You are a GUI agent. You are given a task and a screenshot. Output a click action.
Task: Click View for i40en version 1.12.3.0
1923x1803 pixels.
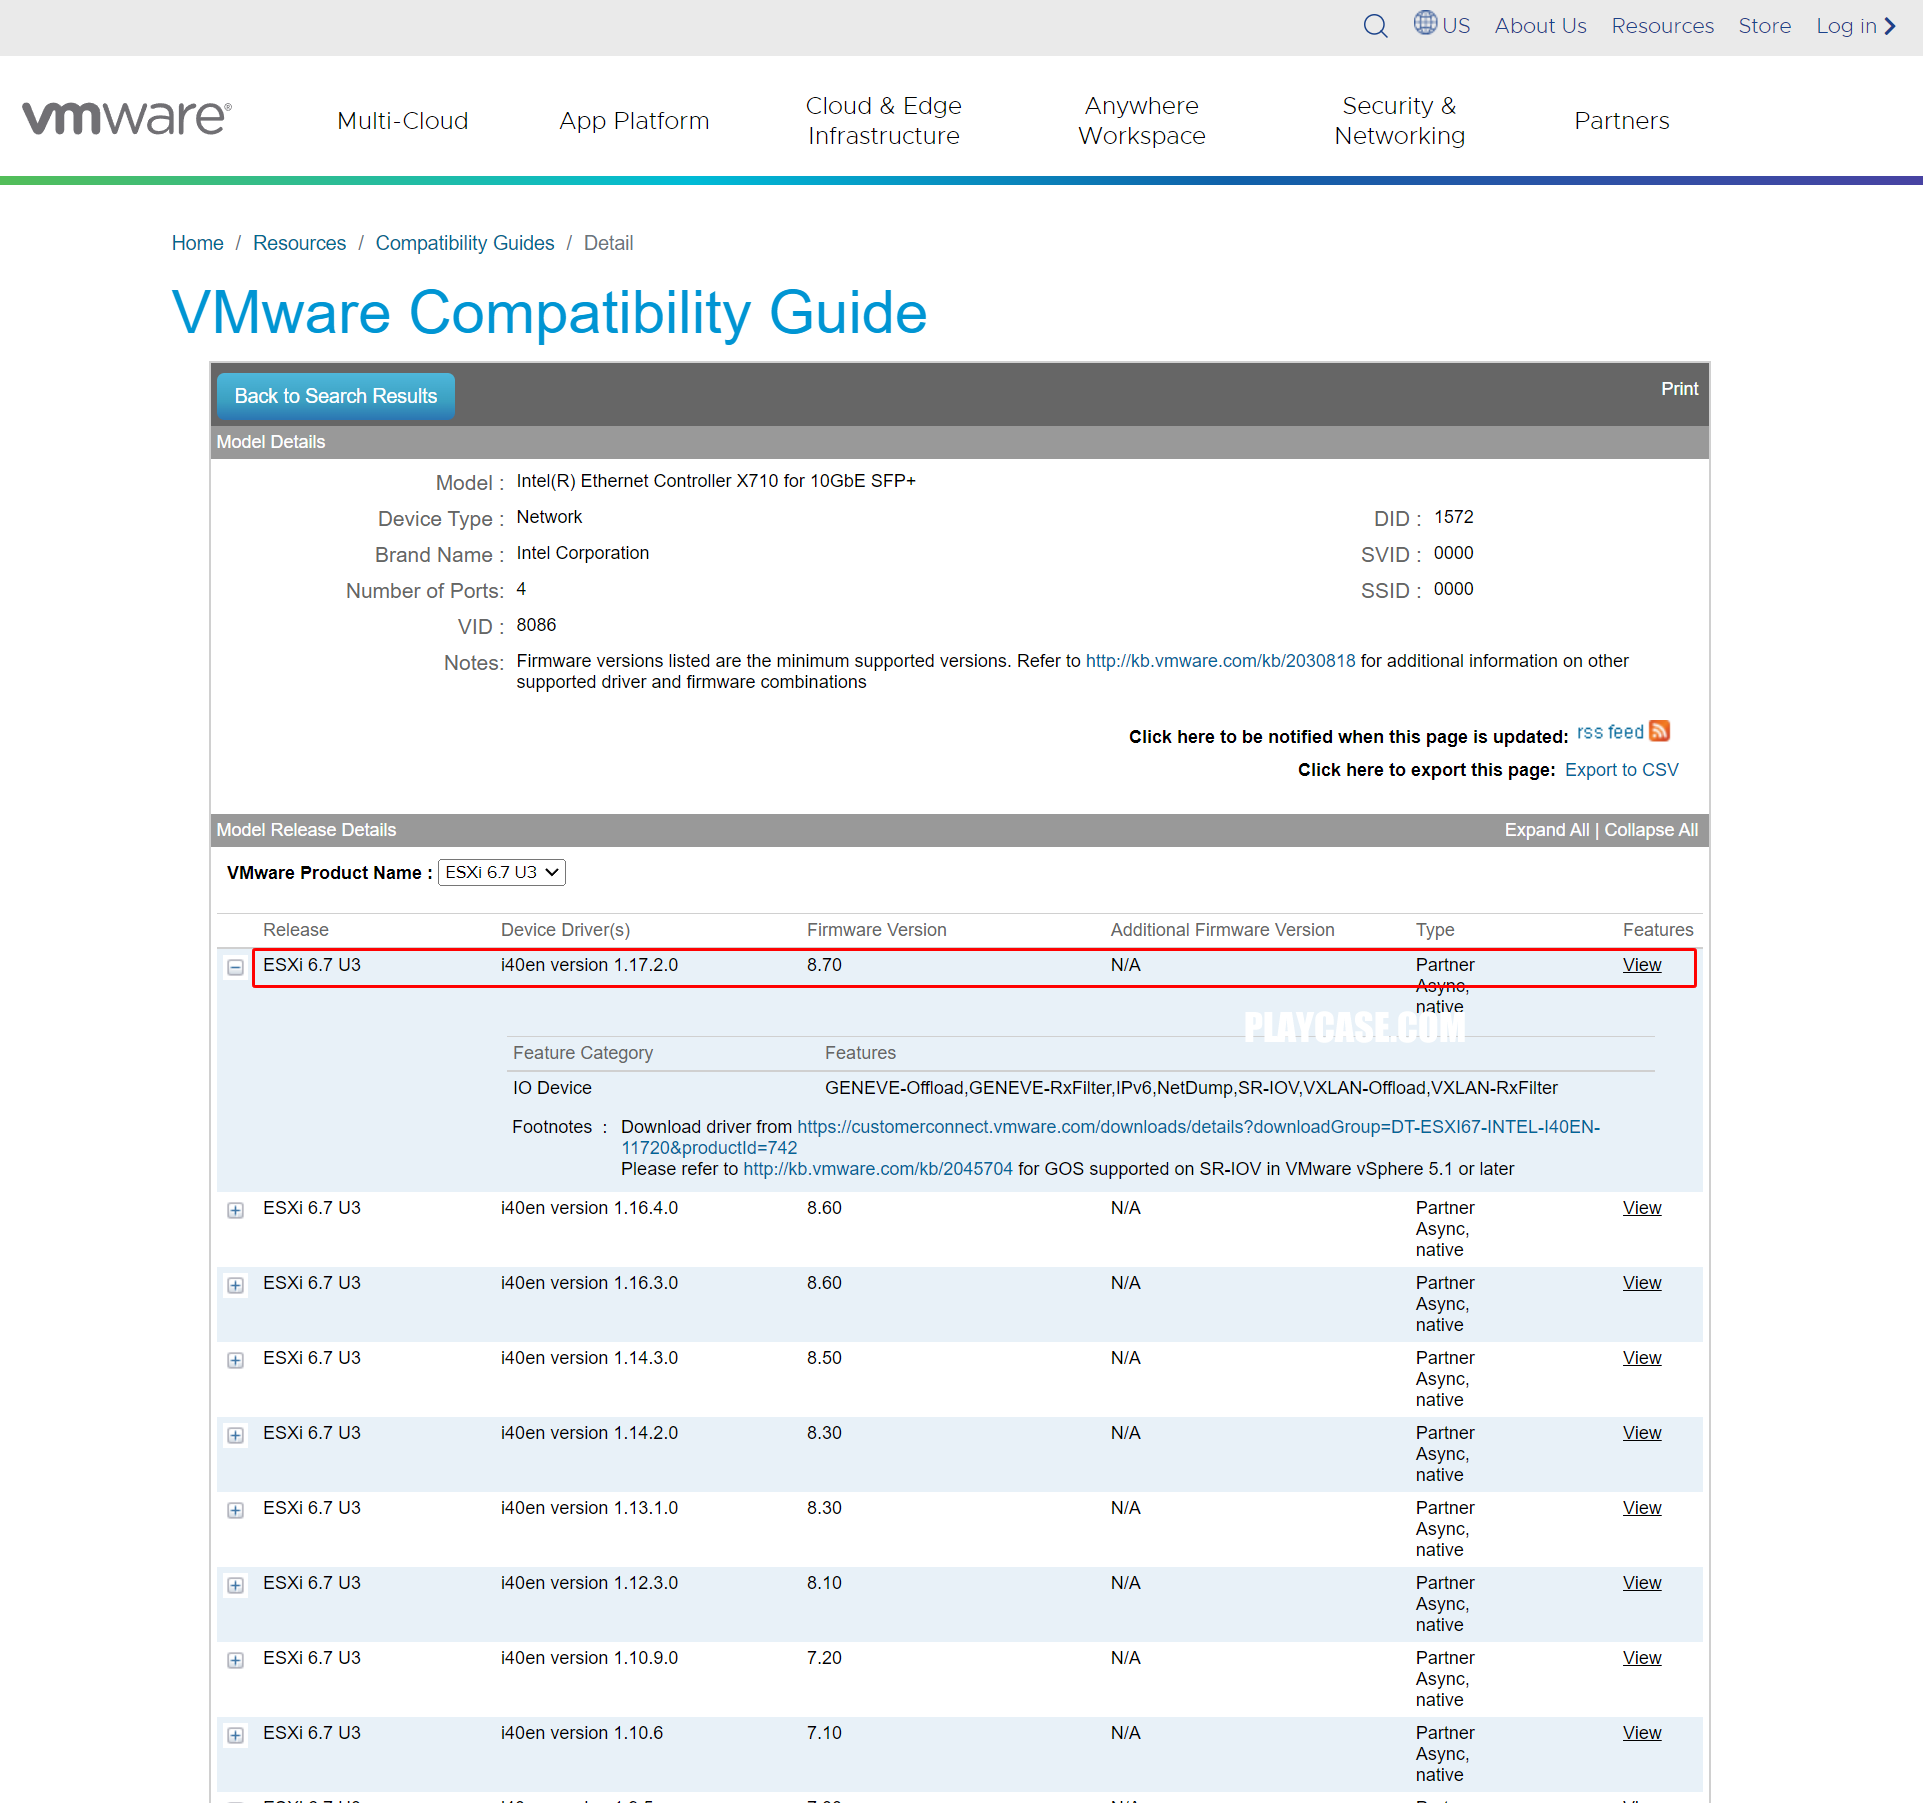(1641, 1583)
